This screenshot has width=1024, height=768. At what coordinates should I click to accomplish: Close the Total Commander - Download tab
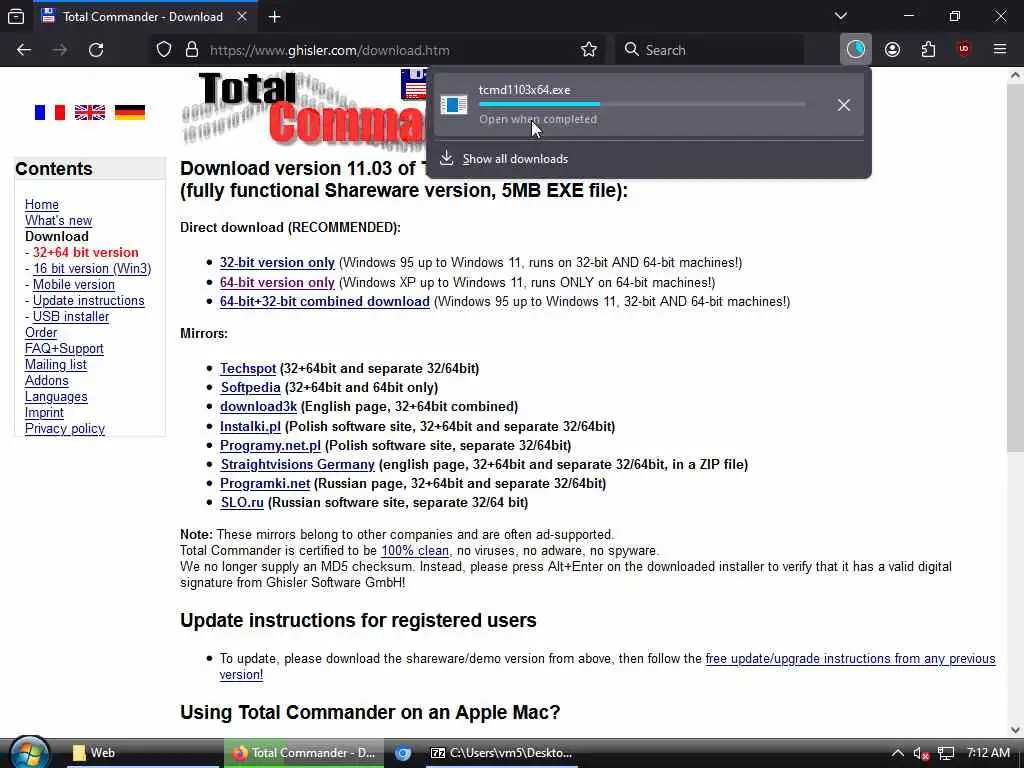[242, 17]
